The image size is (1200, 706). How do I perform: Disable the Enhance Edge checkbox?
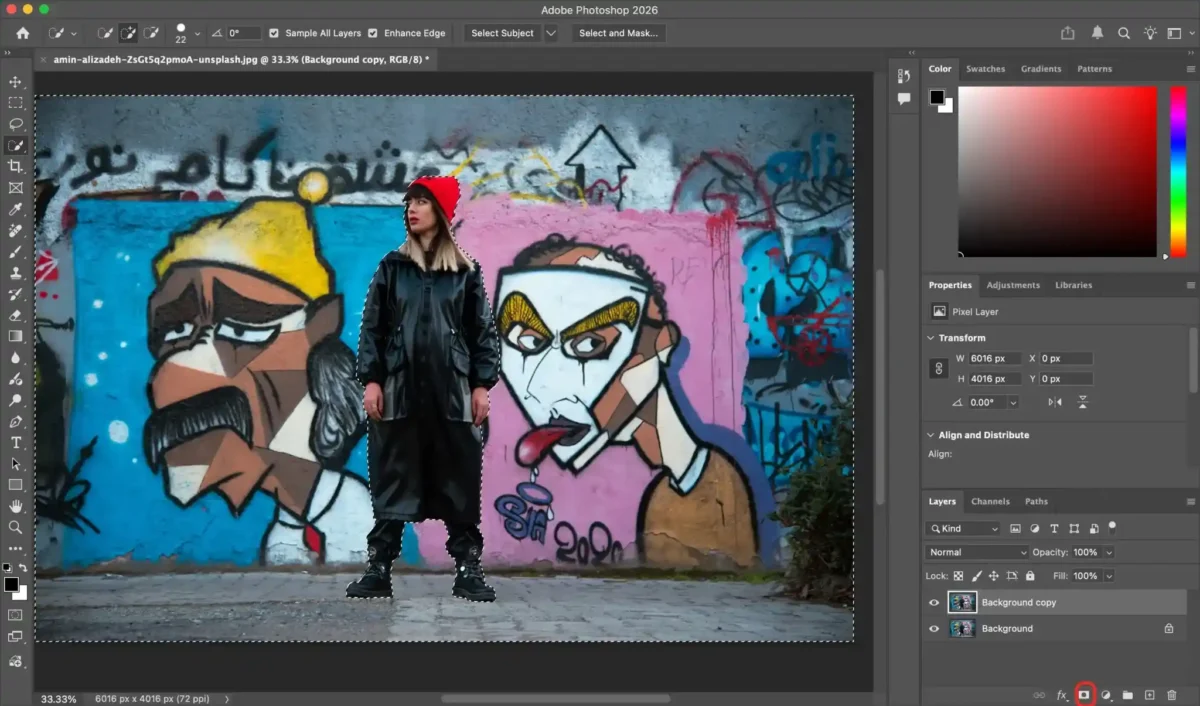373,33
